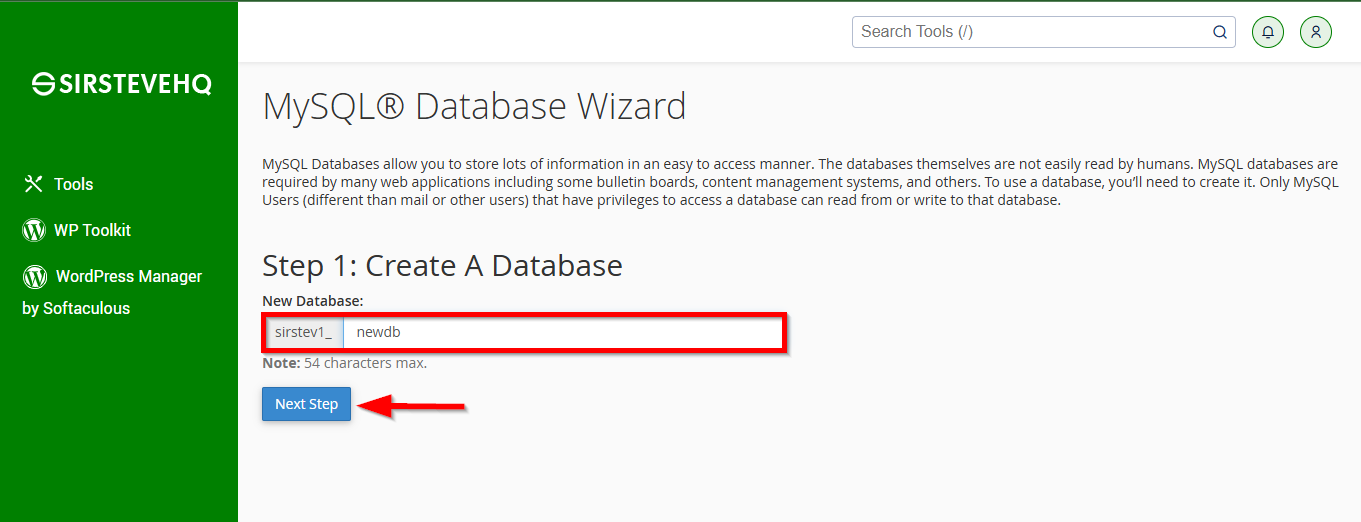The height and width of the screenshot is (522, 1361).
Task: Click the search magnifier icon
Action: [x=1220, y=32]
